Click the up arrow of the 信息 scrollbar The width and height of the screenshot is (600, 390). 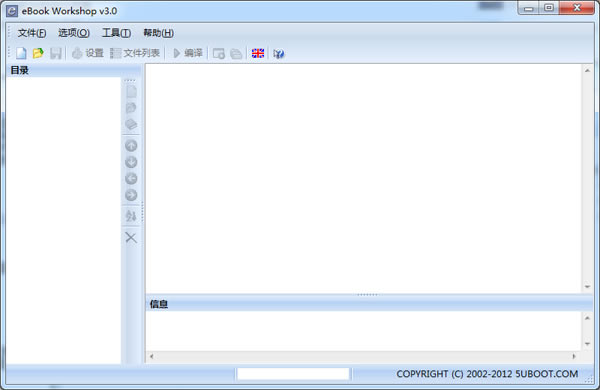coord(587,318)
